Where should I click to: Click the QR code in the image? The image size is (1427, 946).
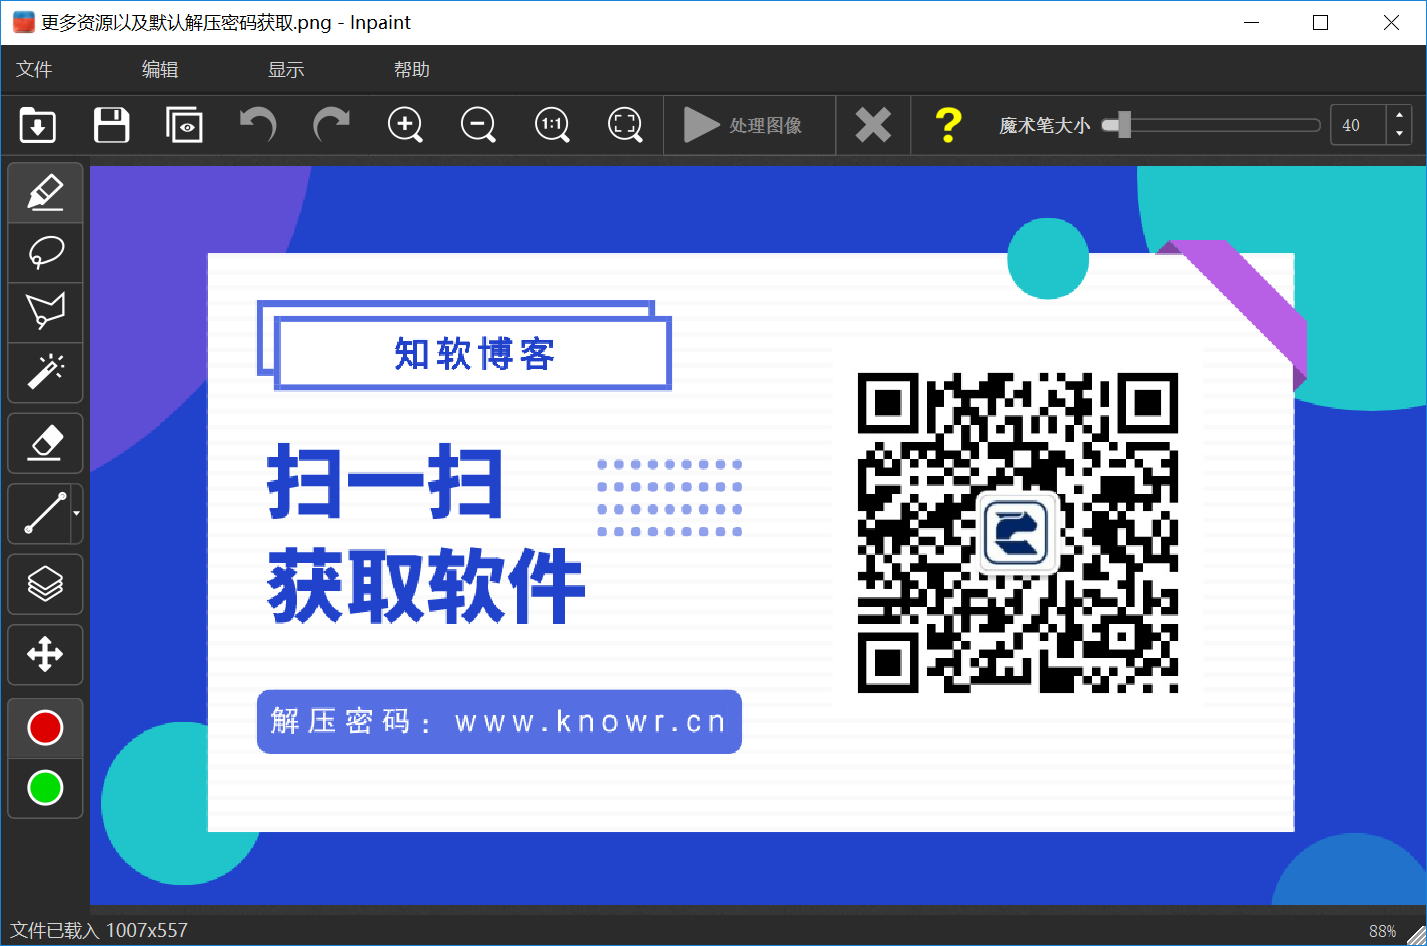pos(1018,533)
